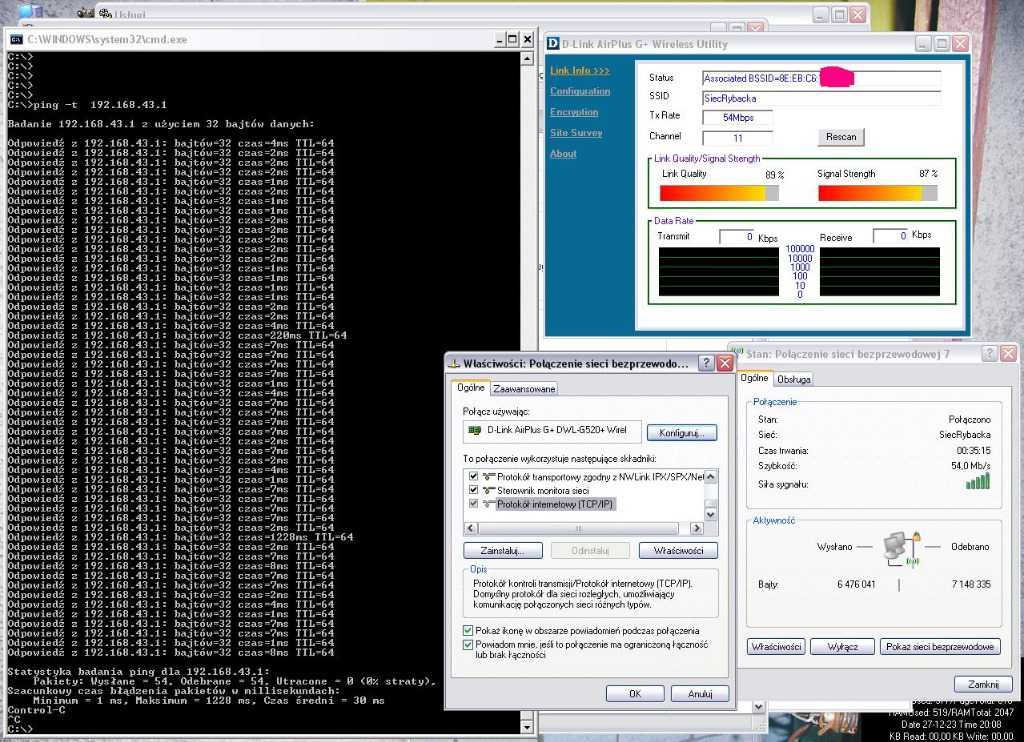The height and width of the screenshot is (742, 1024).
Task: Switch to Obsługa tab in Stan window
Action: point(793,379)
